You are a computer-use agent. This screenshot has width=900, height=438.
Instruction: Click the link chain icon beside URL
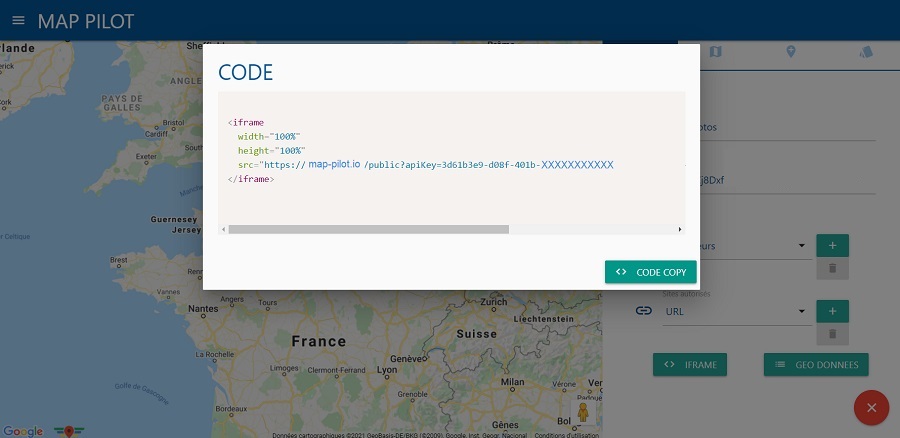click(x=644, y=311)
